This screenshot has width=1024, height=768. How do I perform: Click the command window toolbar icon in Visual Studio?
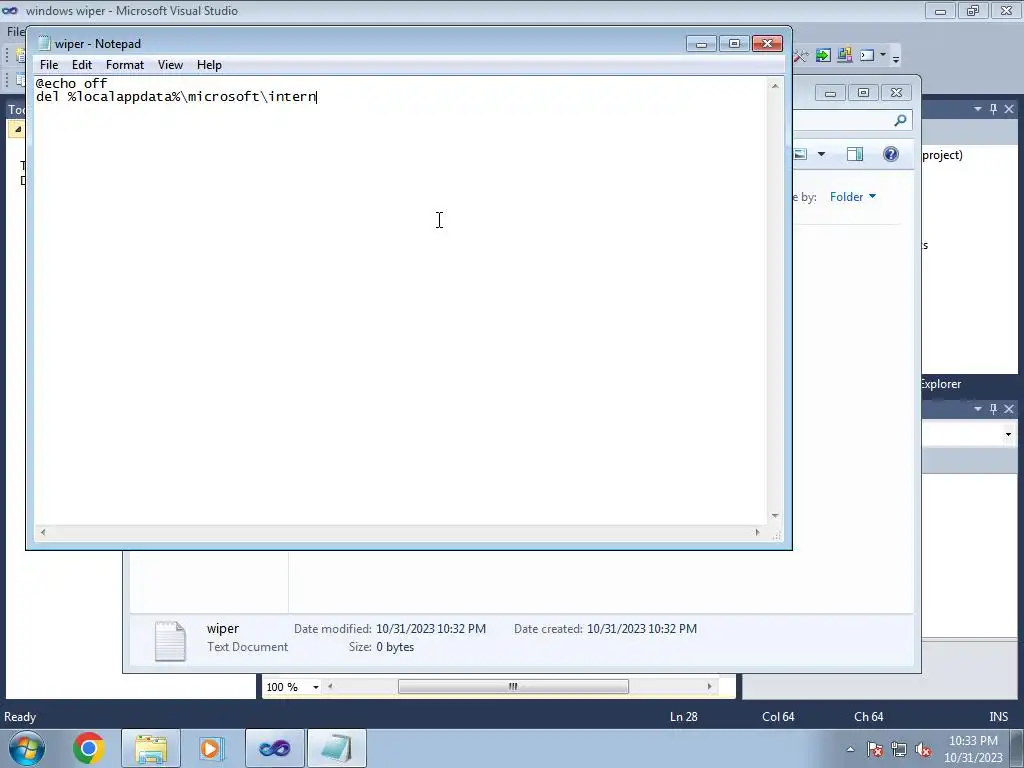click(867, 56)
